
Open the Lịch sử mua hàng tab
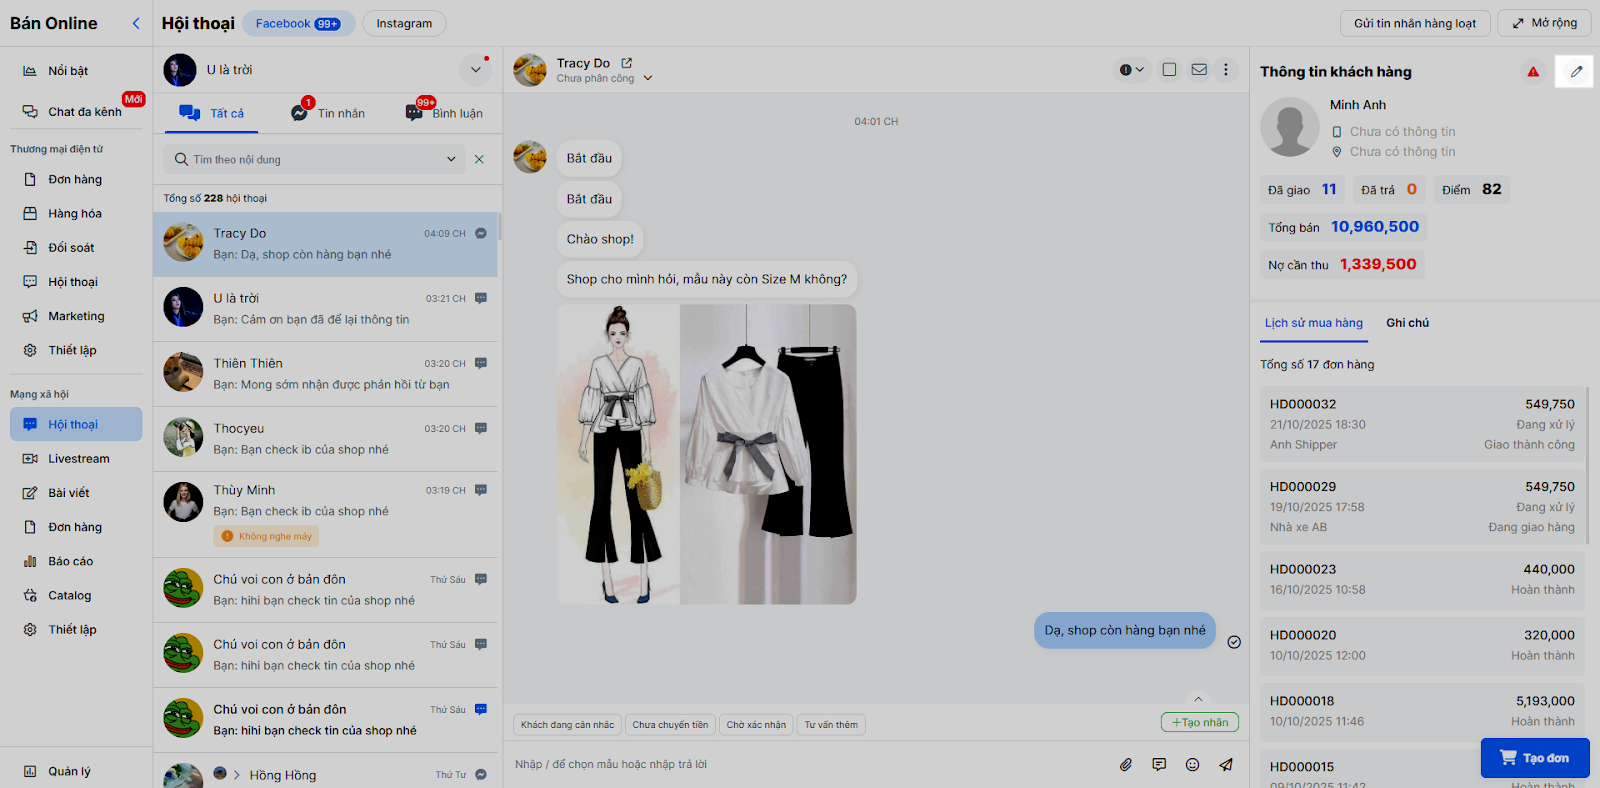1314,323
